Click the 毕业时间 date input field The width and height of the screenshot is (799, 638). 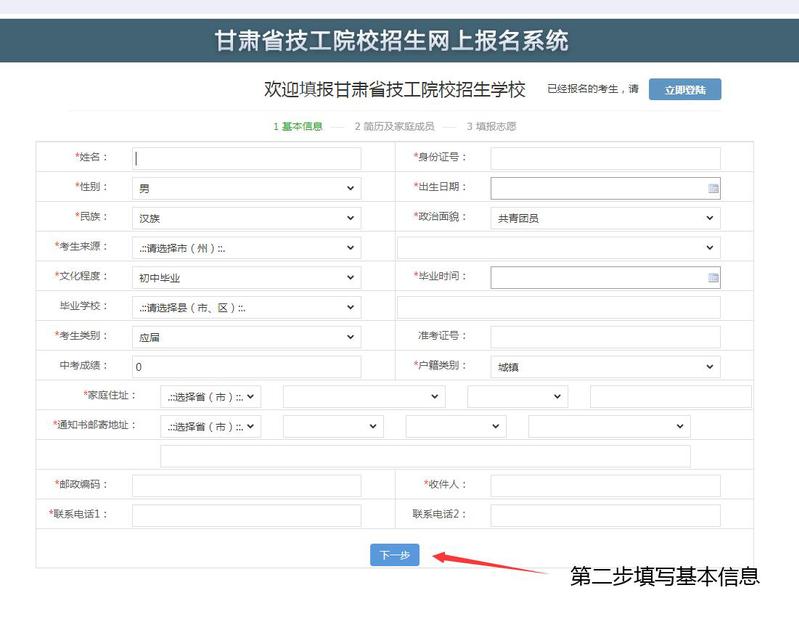coord(605,278)
